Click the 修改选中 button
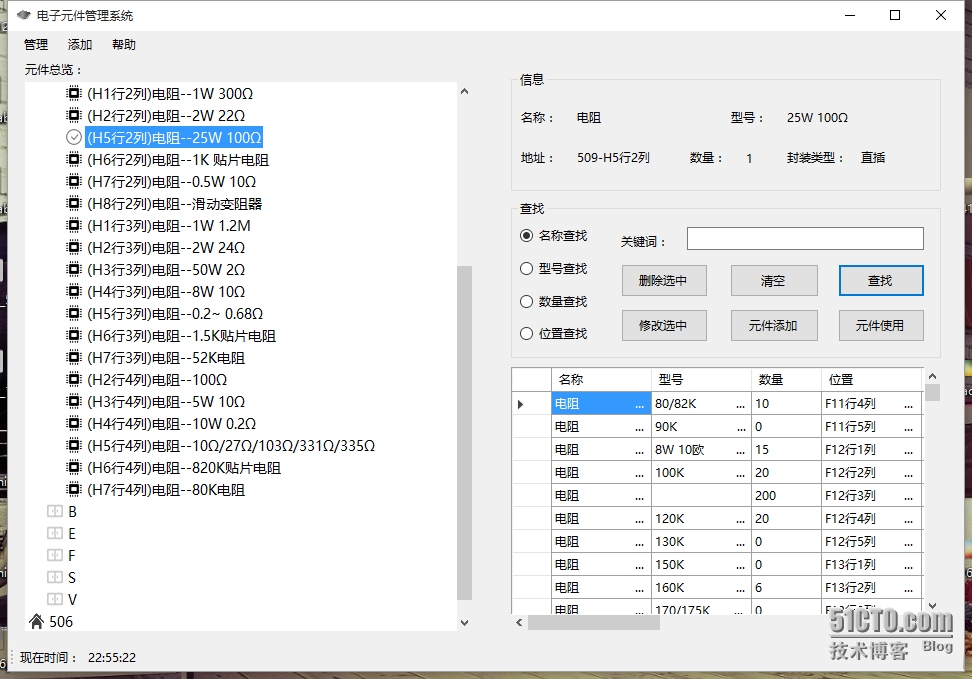Viewport: 972px width, 679px height. (664, 326)
